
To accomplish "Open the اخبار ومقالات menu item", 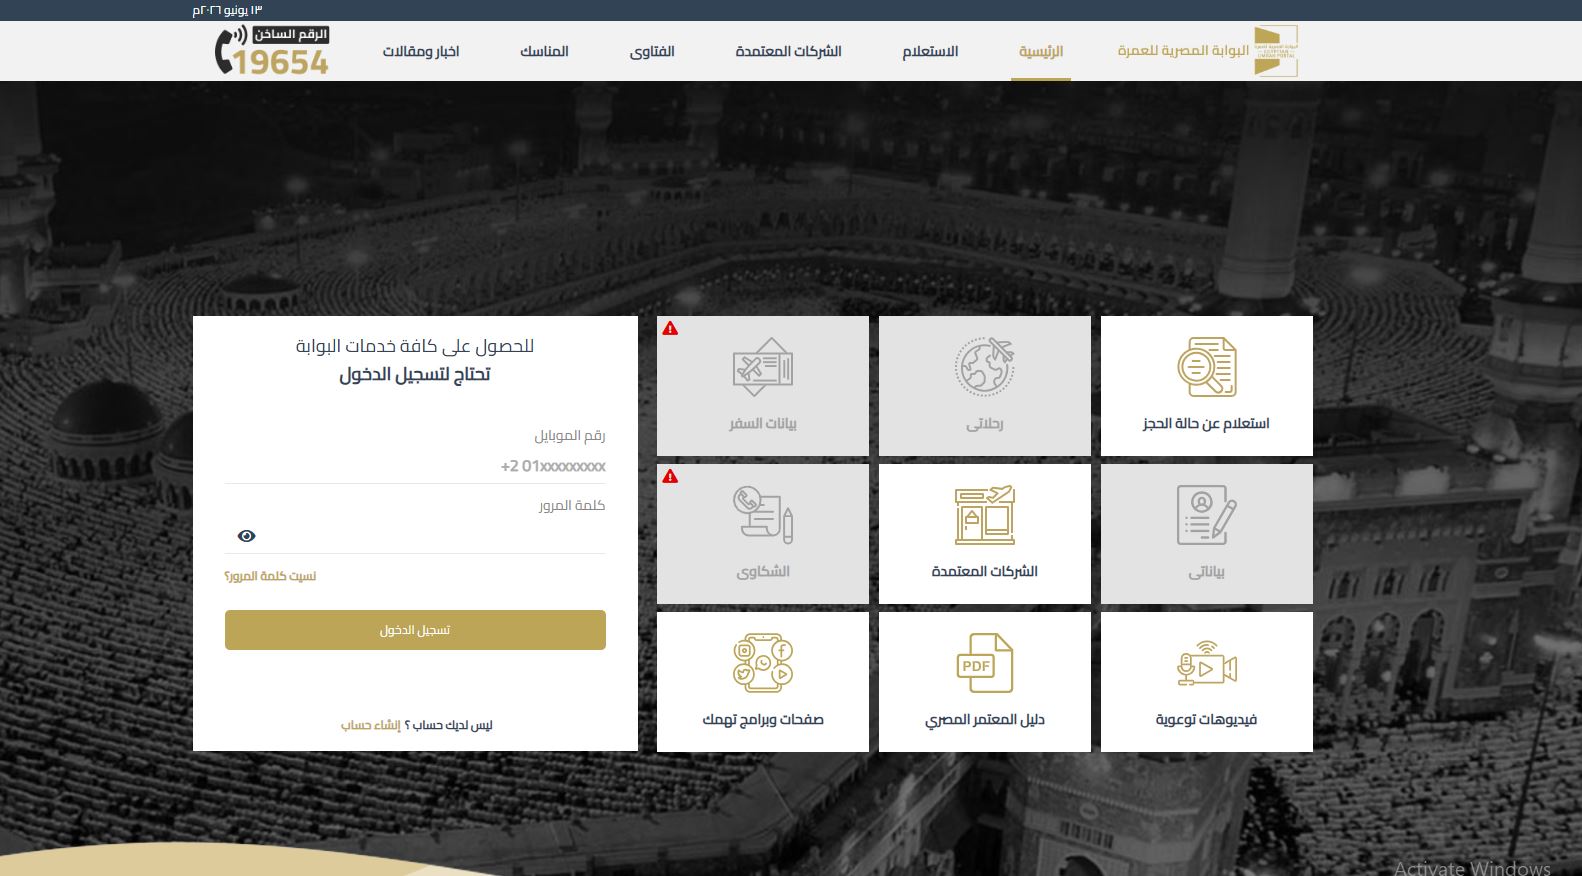I will point(421,51).
